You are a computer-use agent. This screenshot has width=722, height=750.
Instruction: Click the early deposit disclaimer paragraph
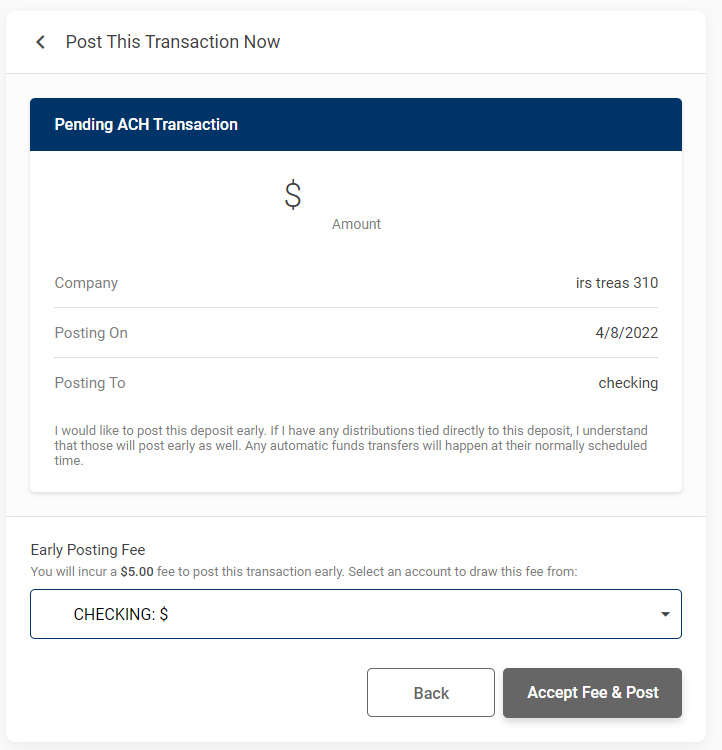point(350,446)
